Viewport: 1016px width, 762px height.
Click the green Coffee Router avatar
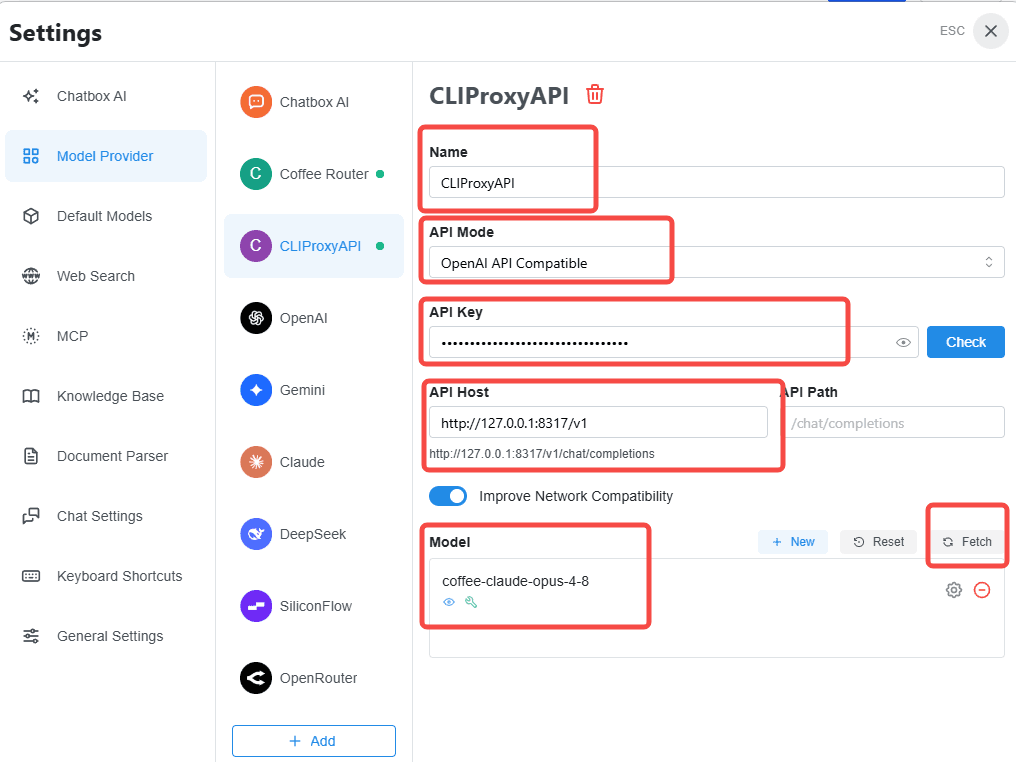click(256, 174)
